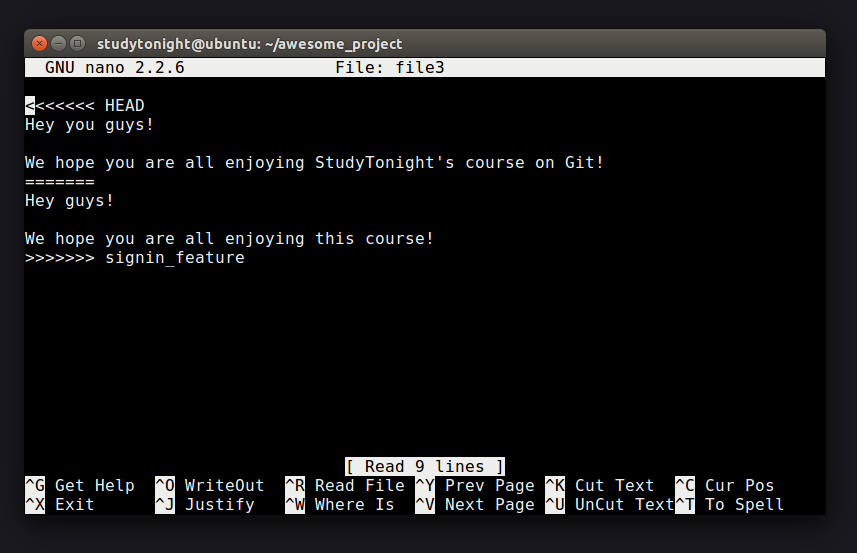Minimize the terminal window
This screenshot has width=857, height=553.
(58, 43)
